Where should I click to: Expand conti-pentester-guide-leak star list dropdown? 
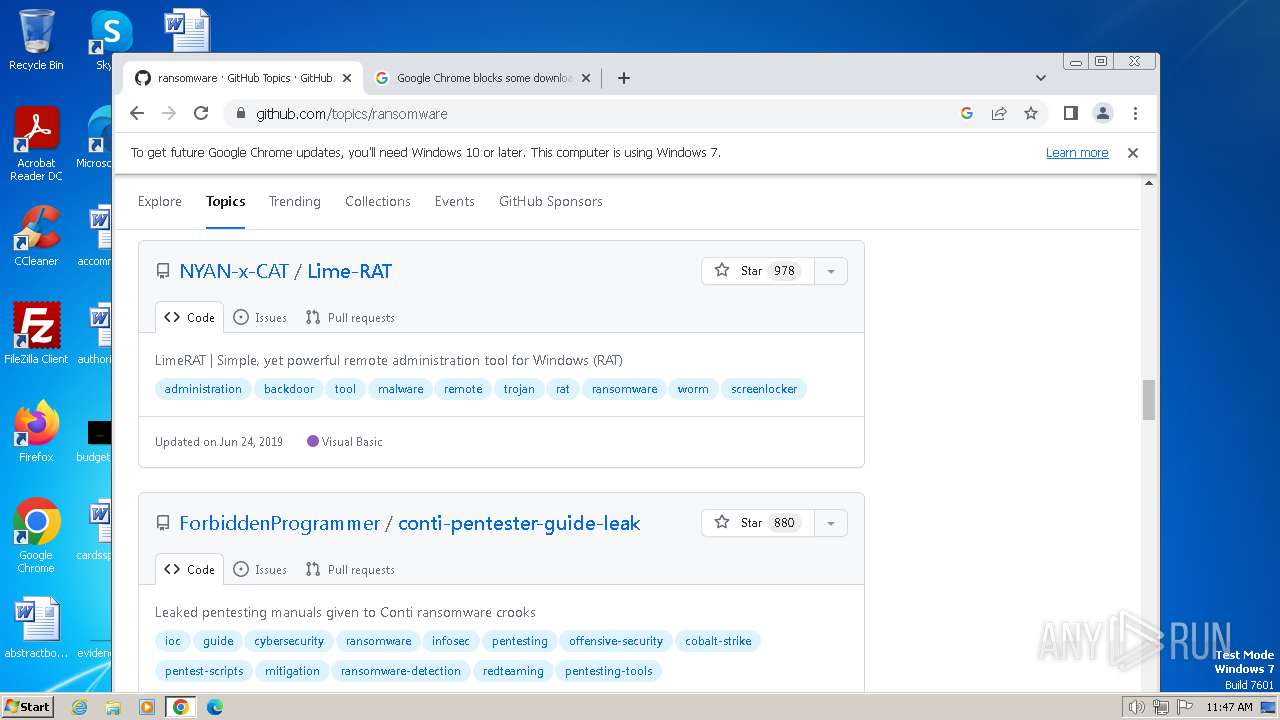tap(831, 523)
